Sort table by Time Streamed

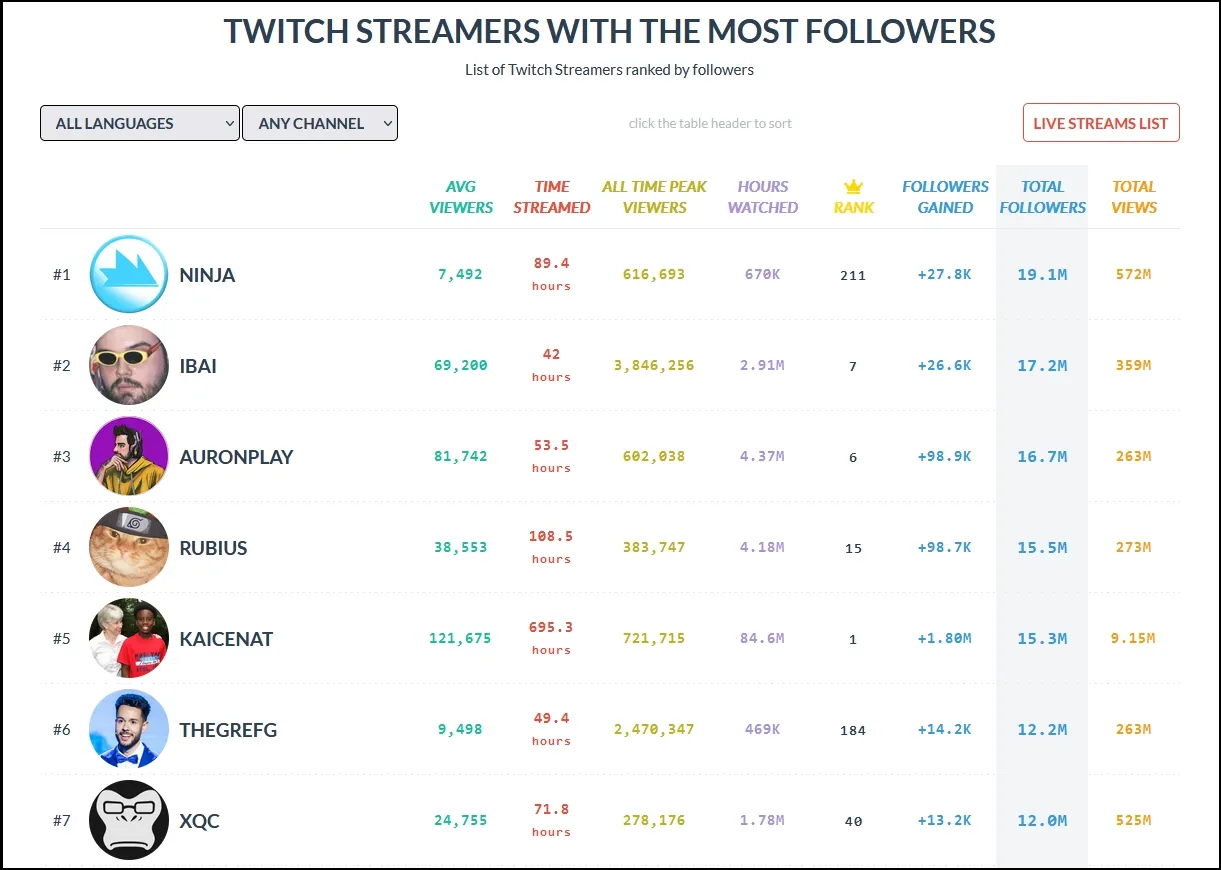click(x=551, y=197)
